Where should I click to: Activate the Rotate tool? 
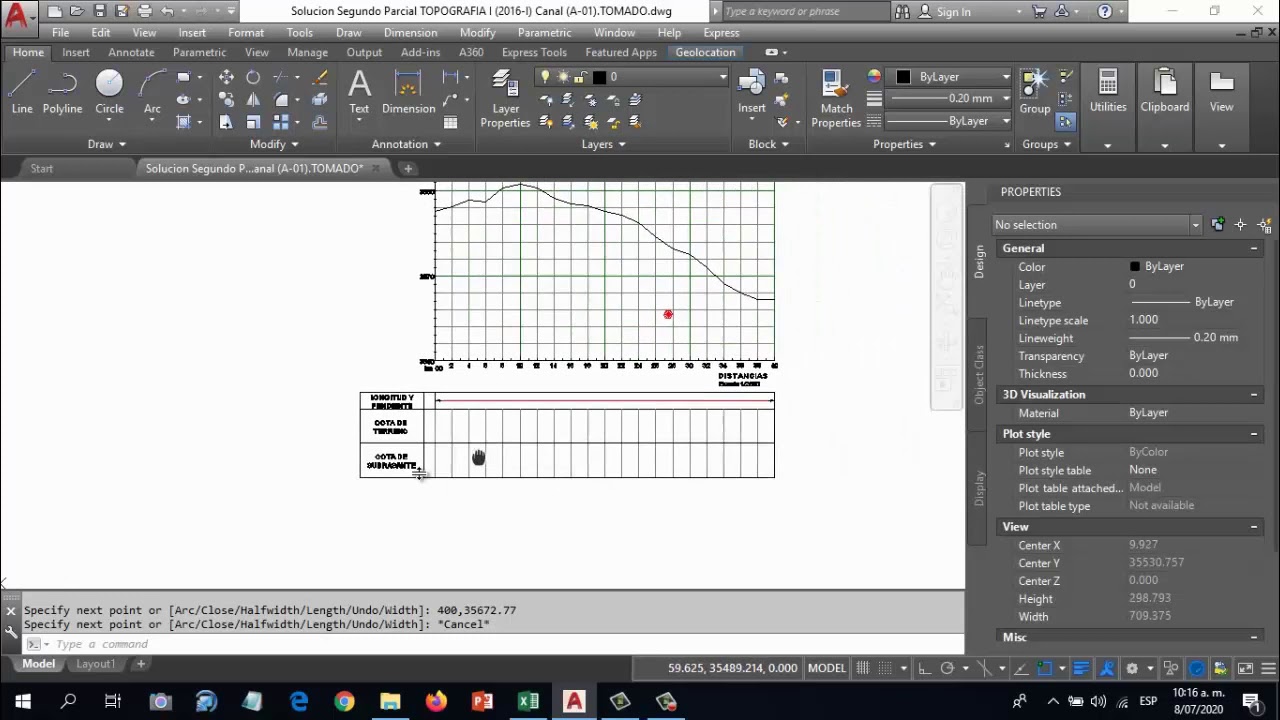tap(253, 77)
